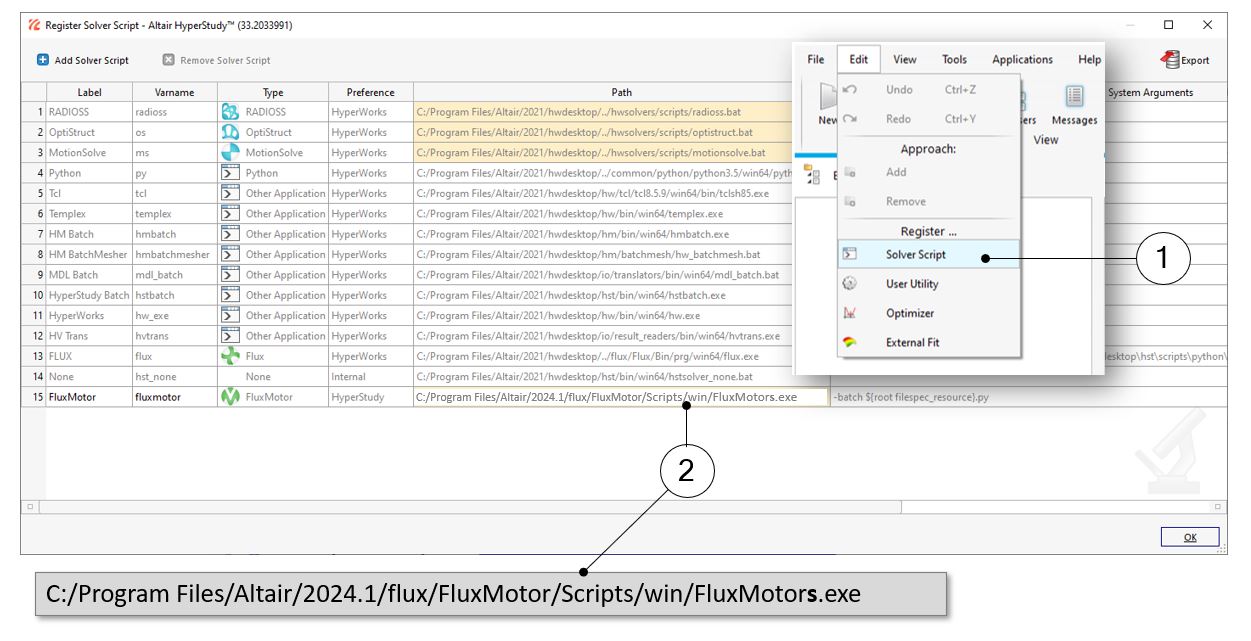Image resolution: width=1251 pixels, height=641 pixels.
Task: Open the Edit menu
Action: click(858, 60)
